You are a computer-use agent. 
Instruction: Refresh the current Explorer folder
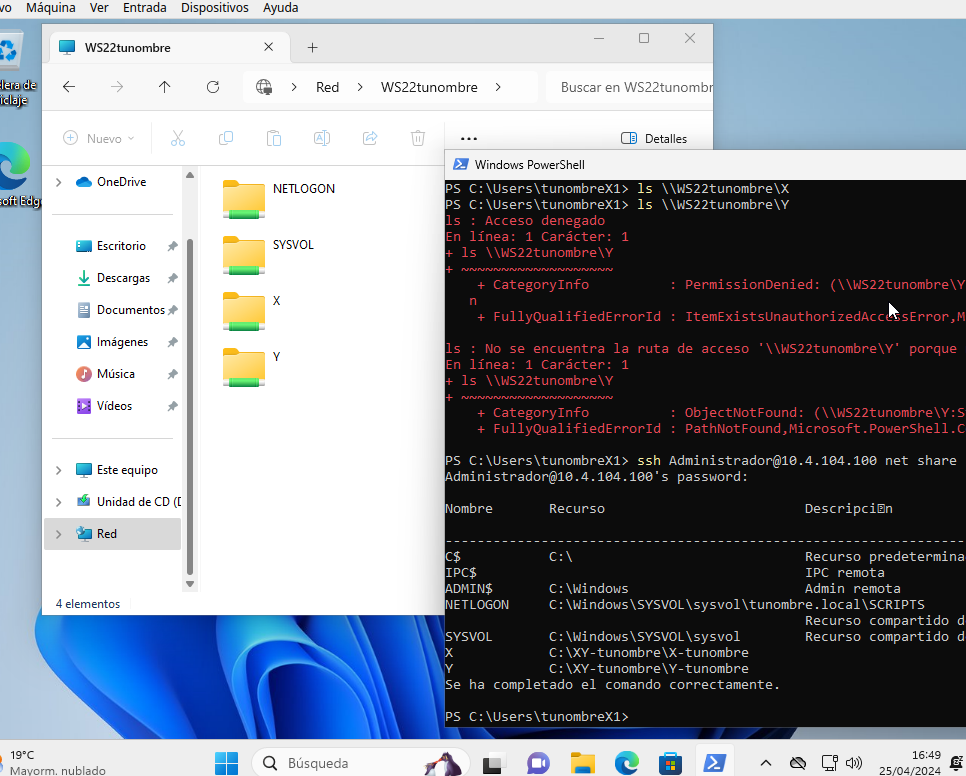(x=213, y=87)
